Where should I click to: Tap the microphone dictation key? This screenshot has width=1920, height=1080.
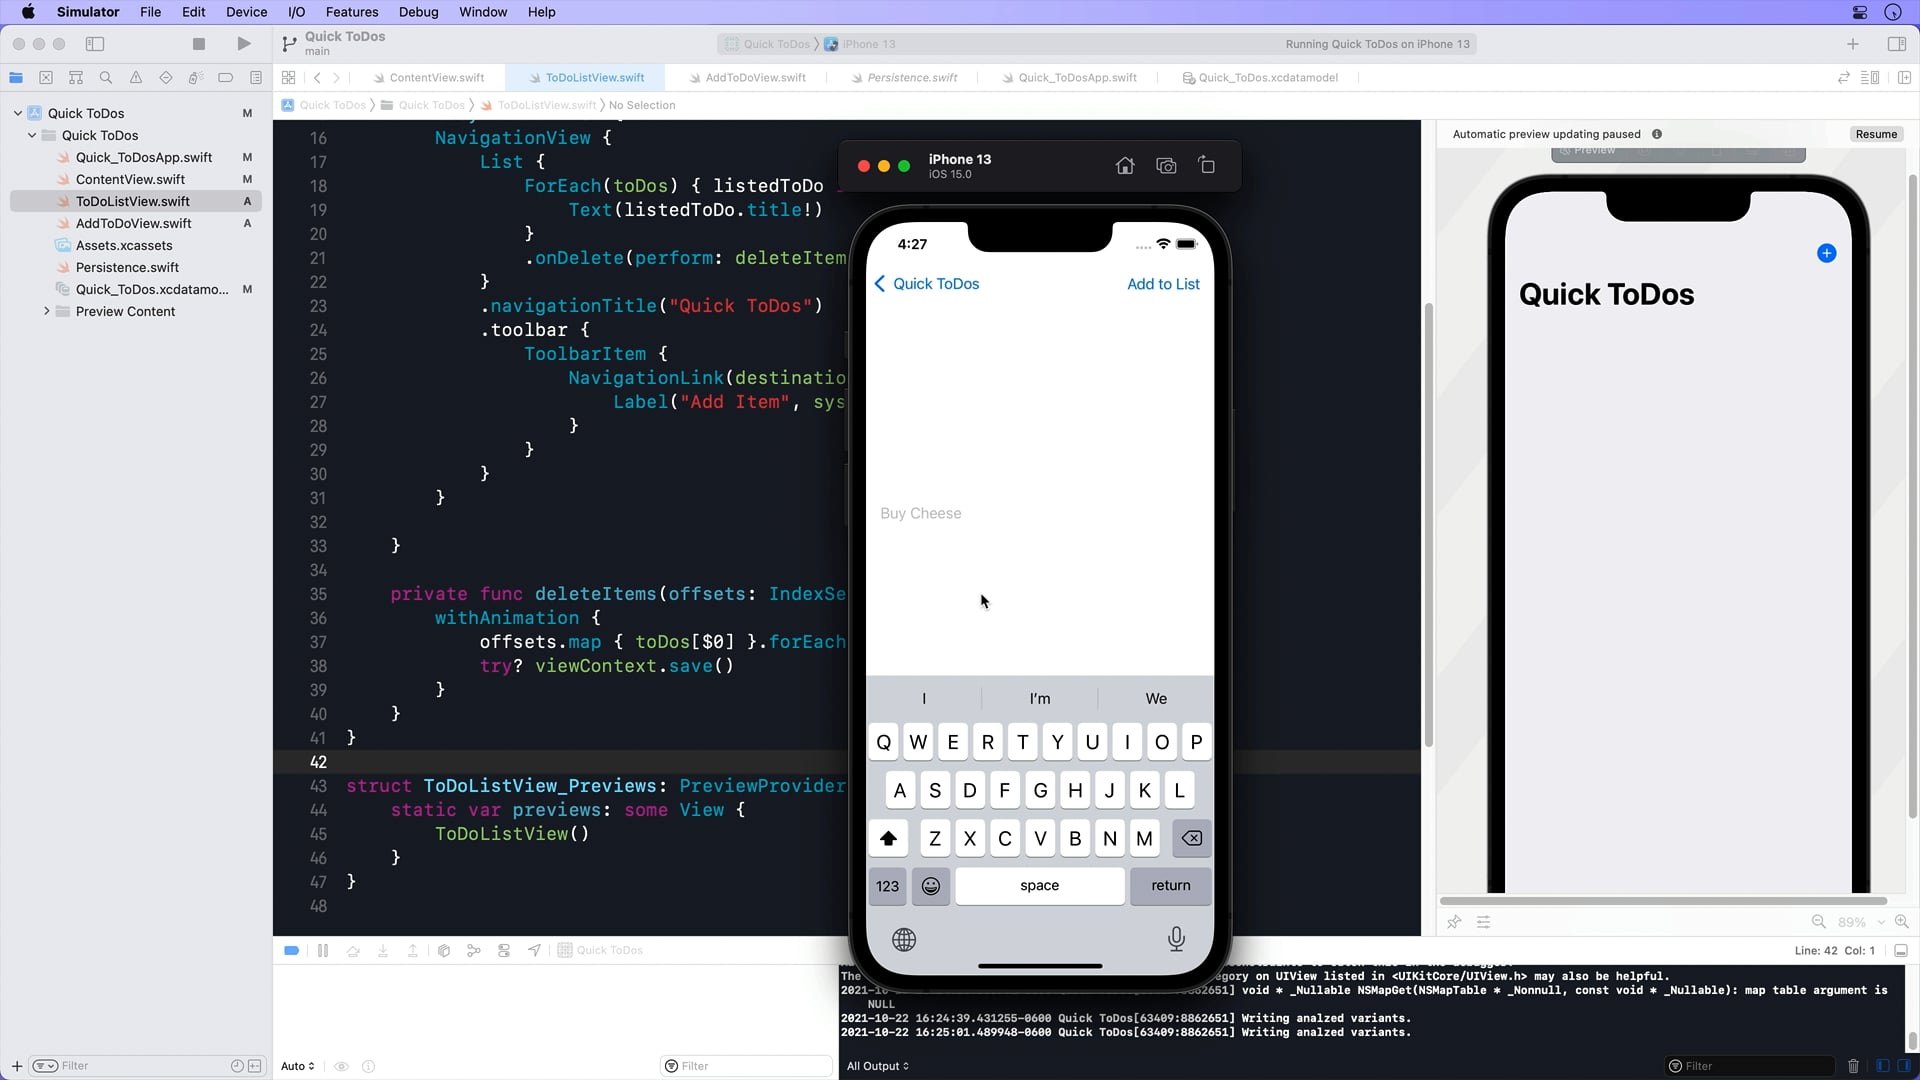(x=1176, y=939)
